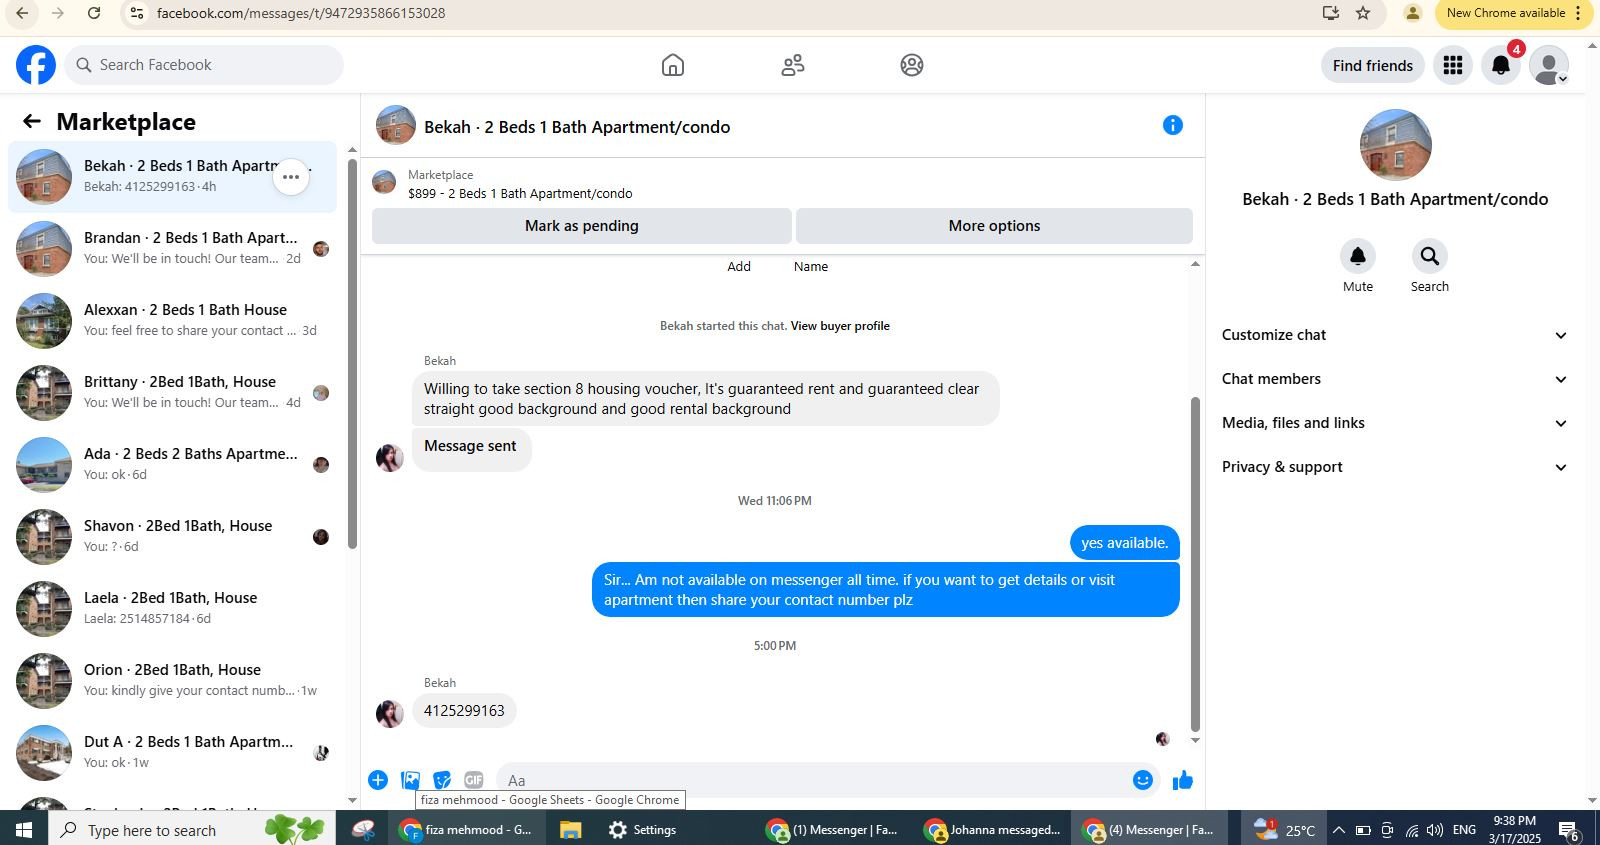Attach a photo with the image icon
The image size is (1600, 845).
click(410, 780)
